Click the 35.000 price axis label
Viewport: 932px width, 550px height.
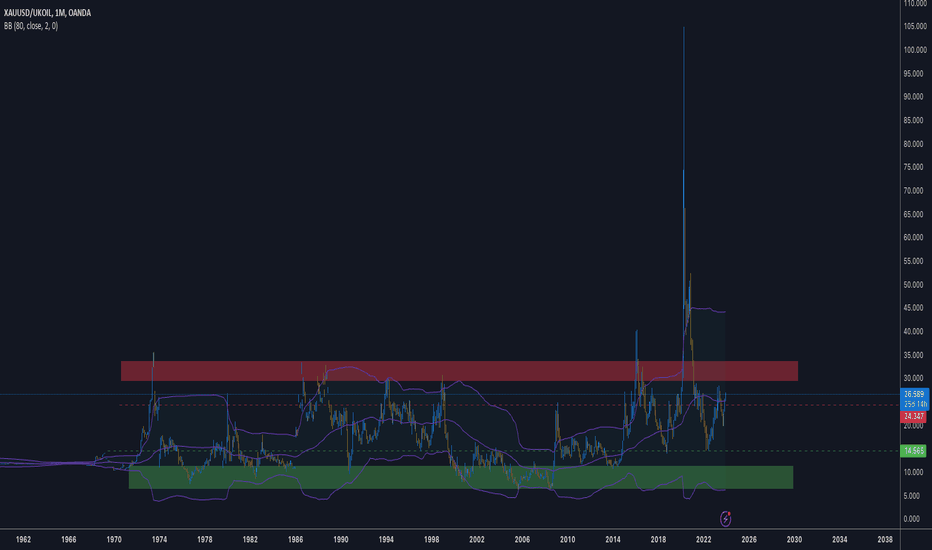point(915,355)
